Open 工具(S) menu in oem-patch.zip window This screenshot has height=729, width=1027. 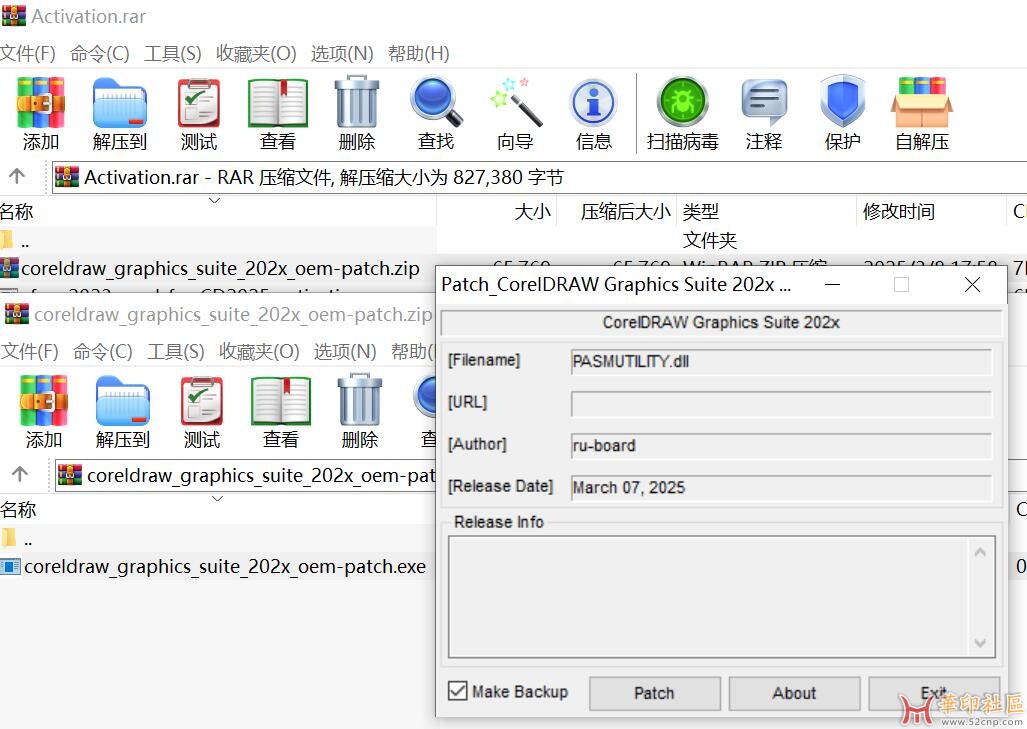176,351
